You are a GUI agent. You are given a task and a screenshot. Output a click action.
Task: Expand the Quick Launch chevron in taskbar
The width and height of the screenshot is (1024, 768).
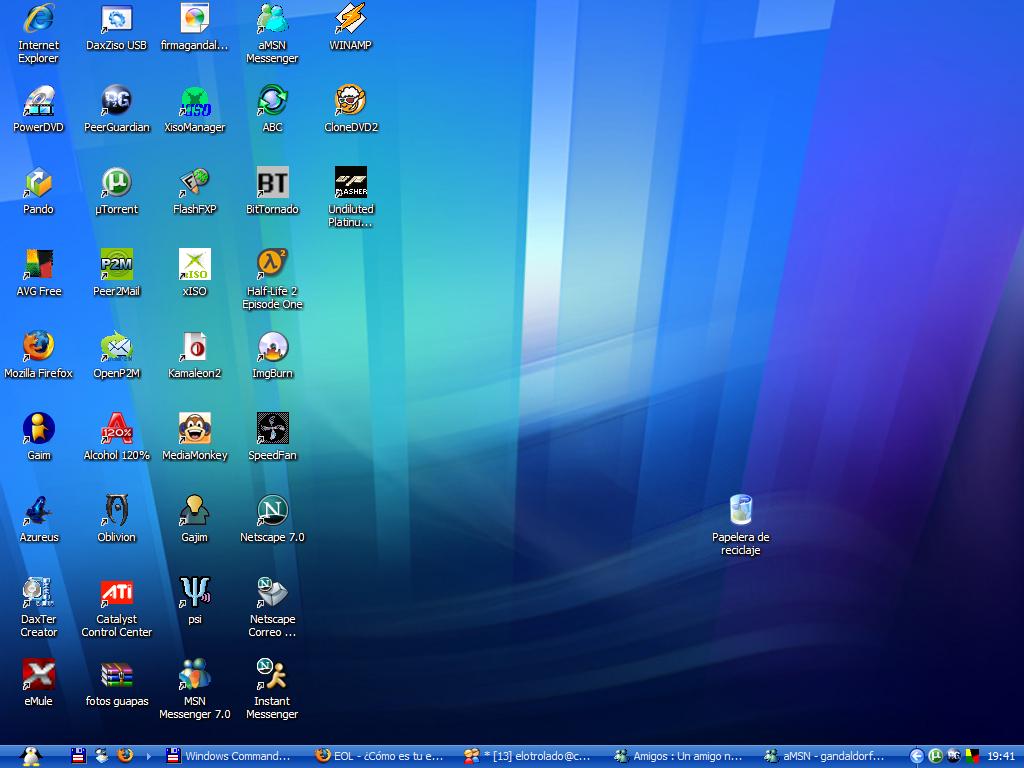pos(149,756)
